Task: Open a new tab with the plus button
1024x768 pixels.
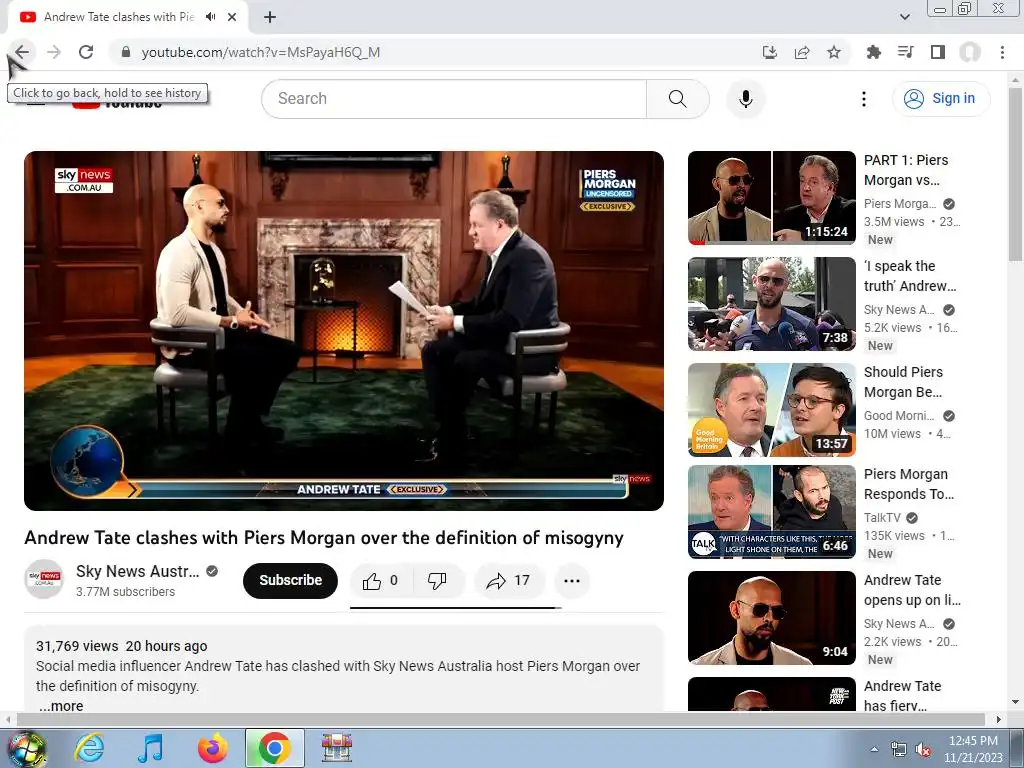Action: click(x=270, y=17)
